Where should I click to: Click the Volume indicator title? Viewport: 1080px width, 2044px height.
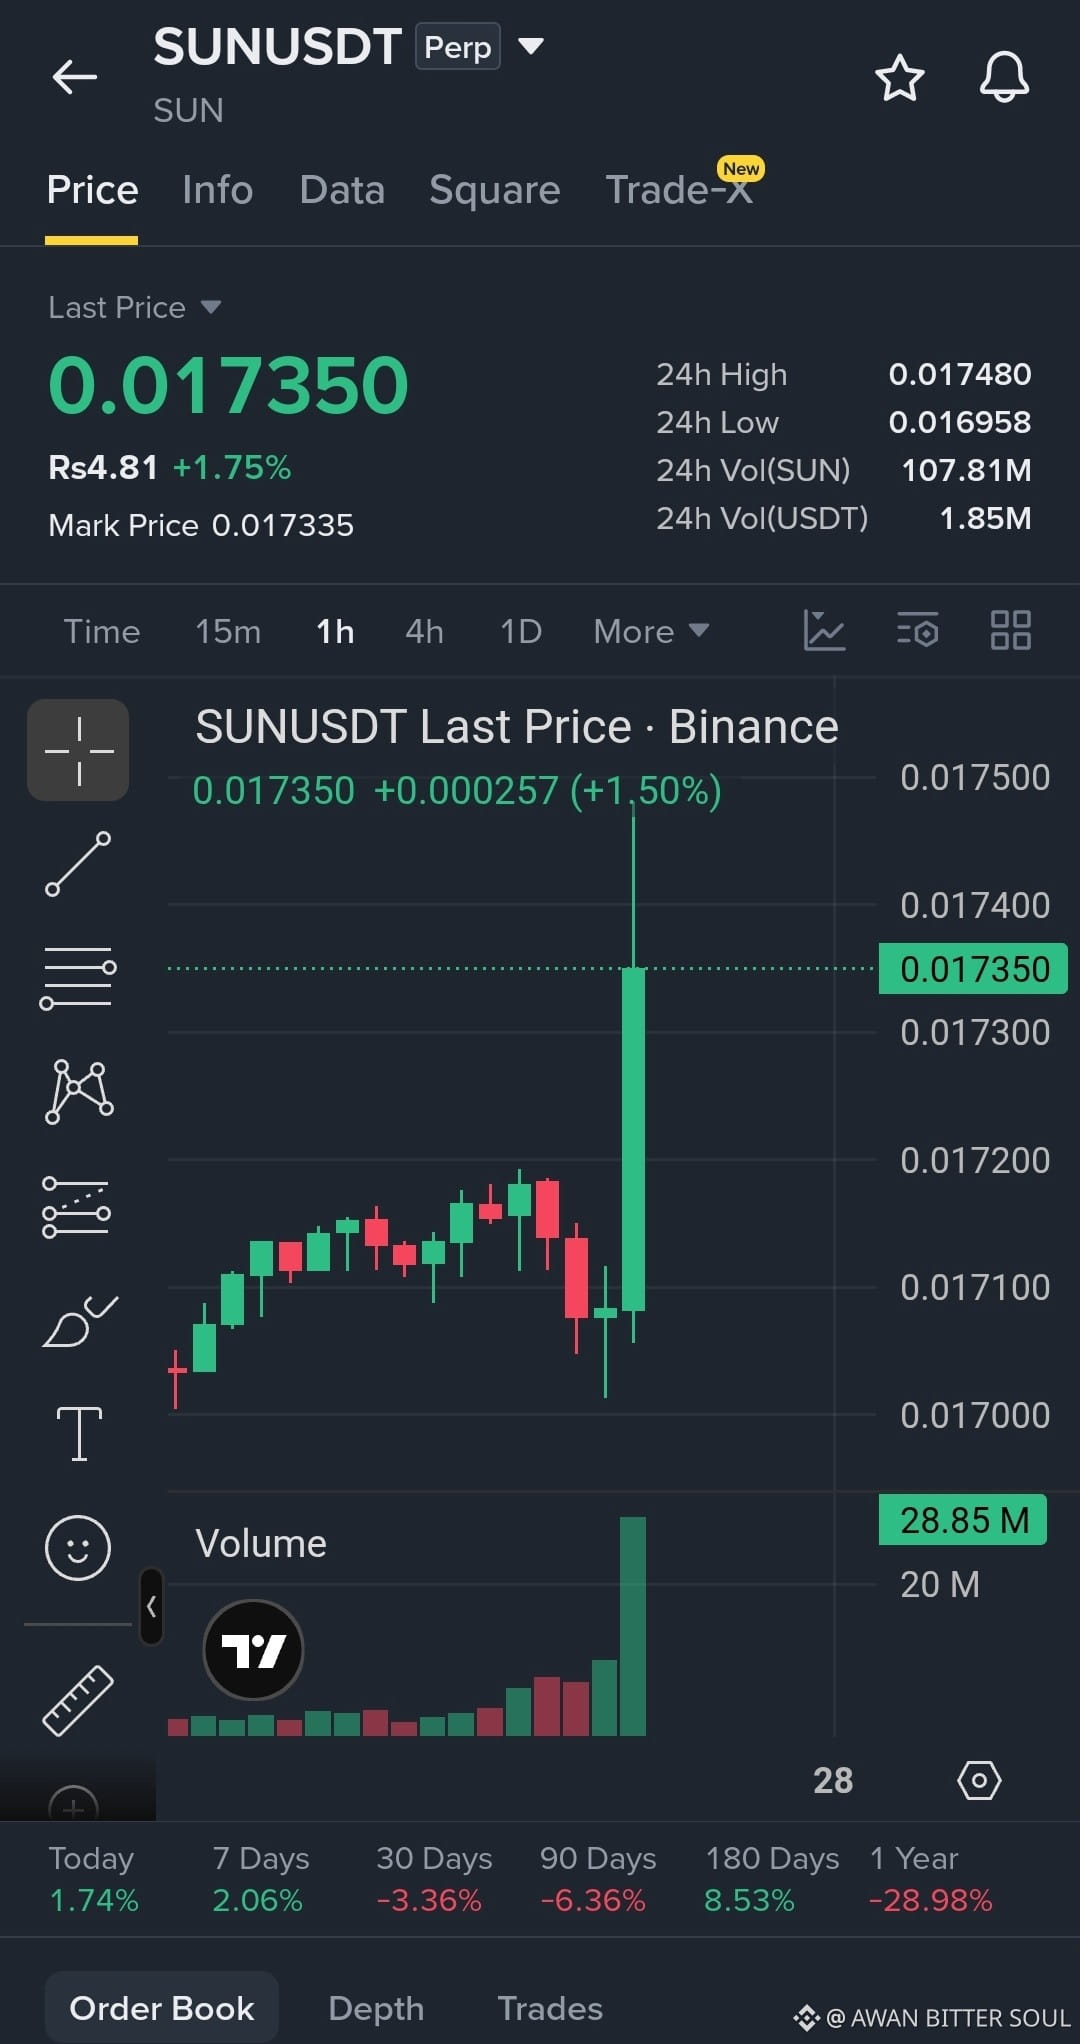click(x=261, y=1544)
